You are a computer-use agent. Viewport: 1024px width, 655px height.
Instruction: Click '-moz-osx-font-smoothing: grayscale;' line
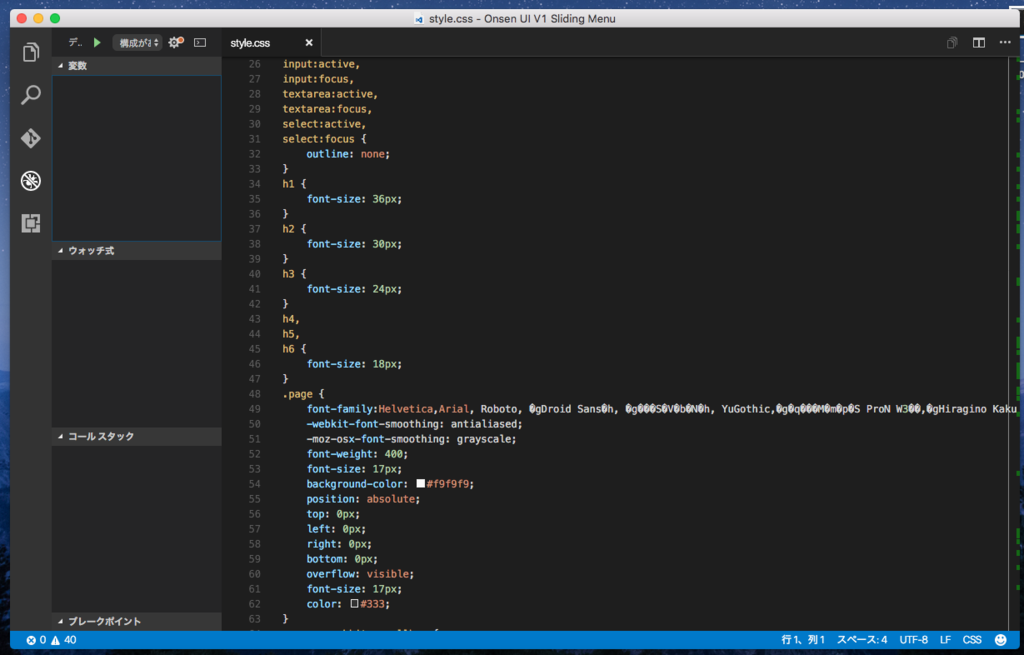(411, 439)
